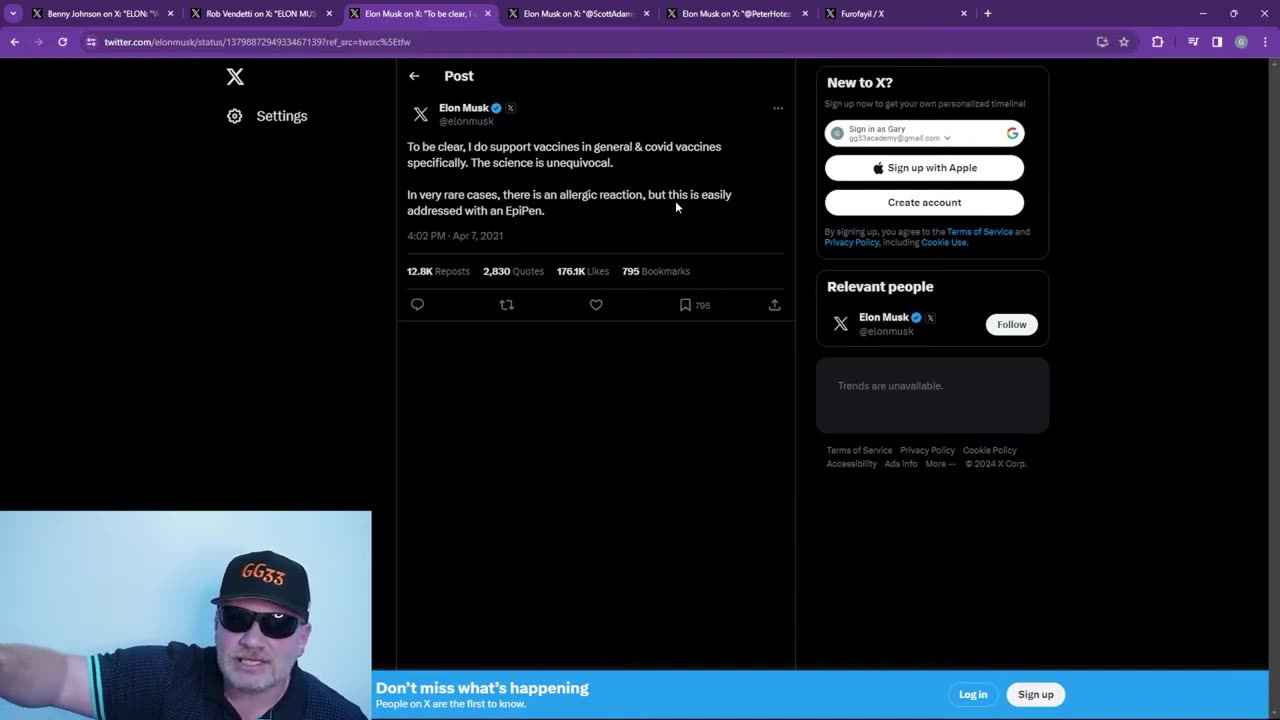Bookmark this page with the star icon
1280x720 pixels.
(x=1124, y=42)
